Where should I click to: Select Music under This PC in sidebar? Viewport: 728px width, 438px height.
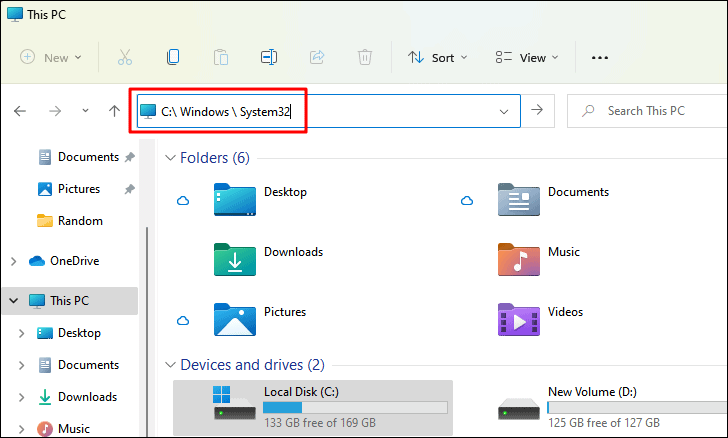64,428
